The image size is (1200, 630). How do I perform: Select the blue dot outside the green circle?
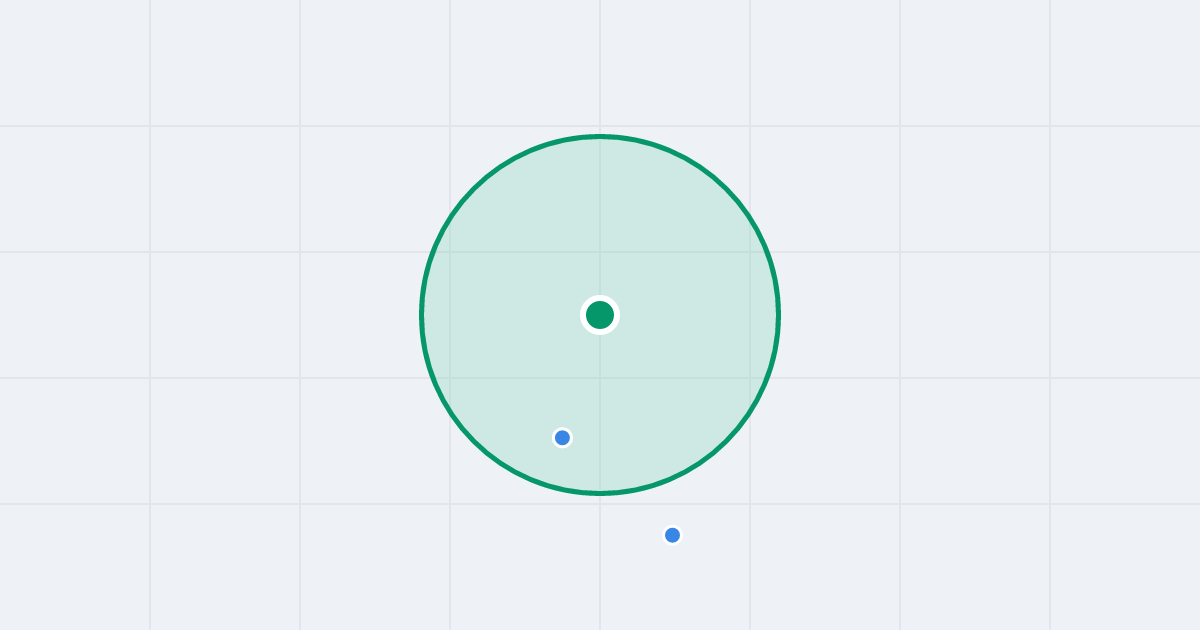pyautogui.click(x=672, y=535)
